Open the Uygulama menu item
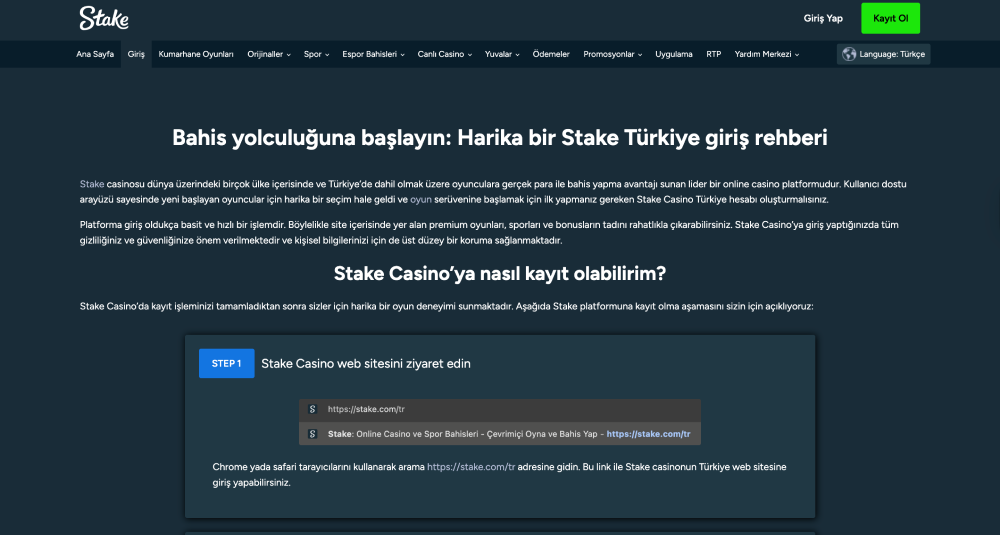The width and height of the screenshot is (1000, 535). click(673, 54)
